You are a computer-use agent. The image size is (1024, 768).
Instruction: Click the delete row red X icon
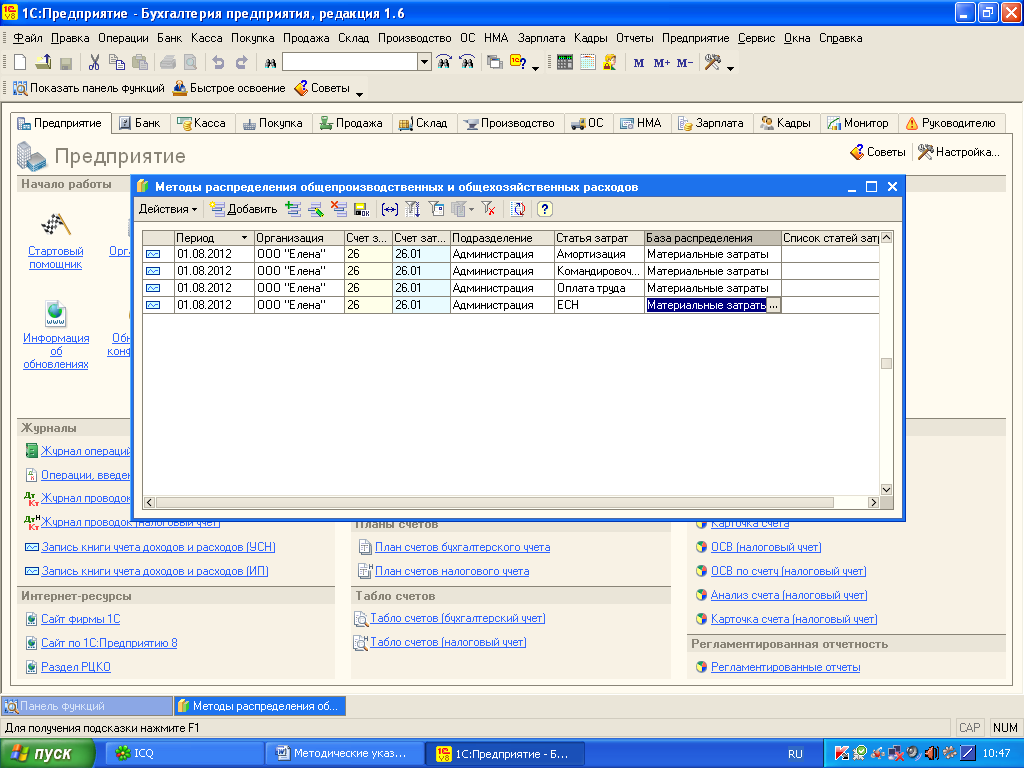[338, 209]
